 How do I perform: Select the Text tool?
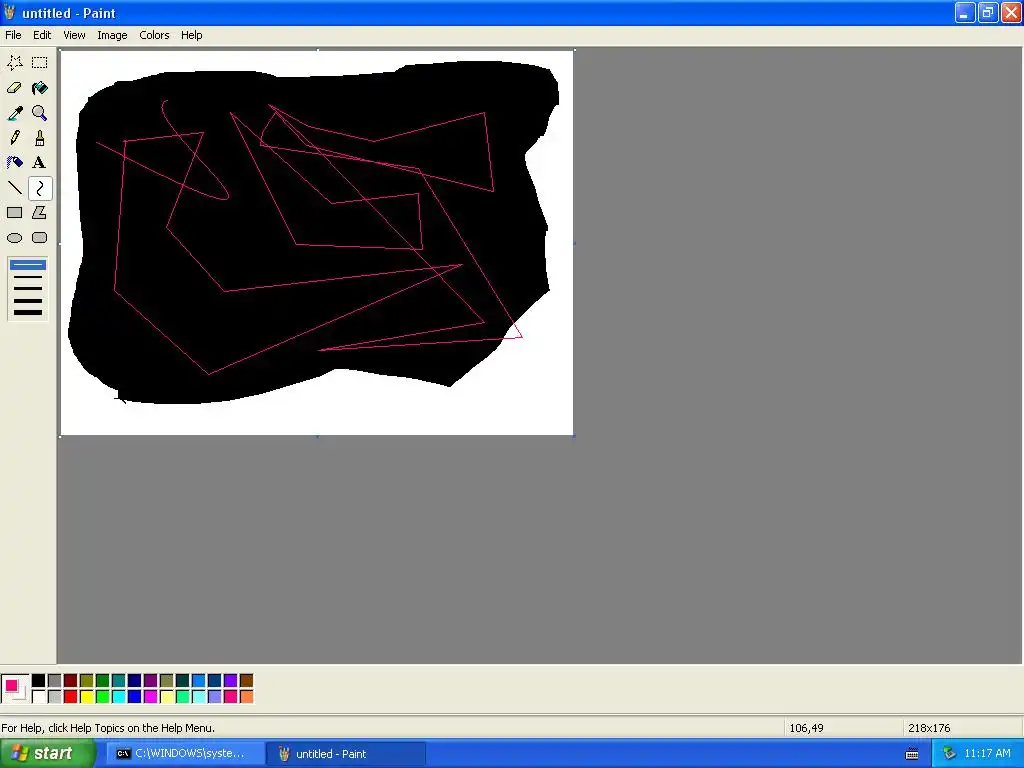40,163
